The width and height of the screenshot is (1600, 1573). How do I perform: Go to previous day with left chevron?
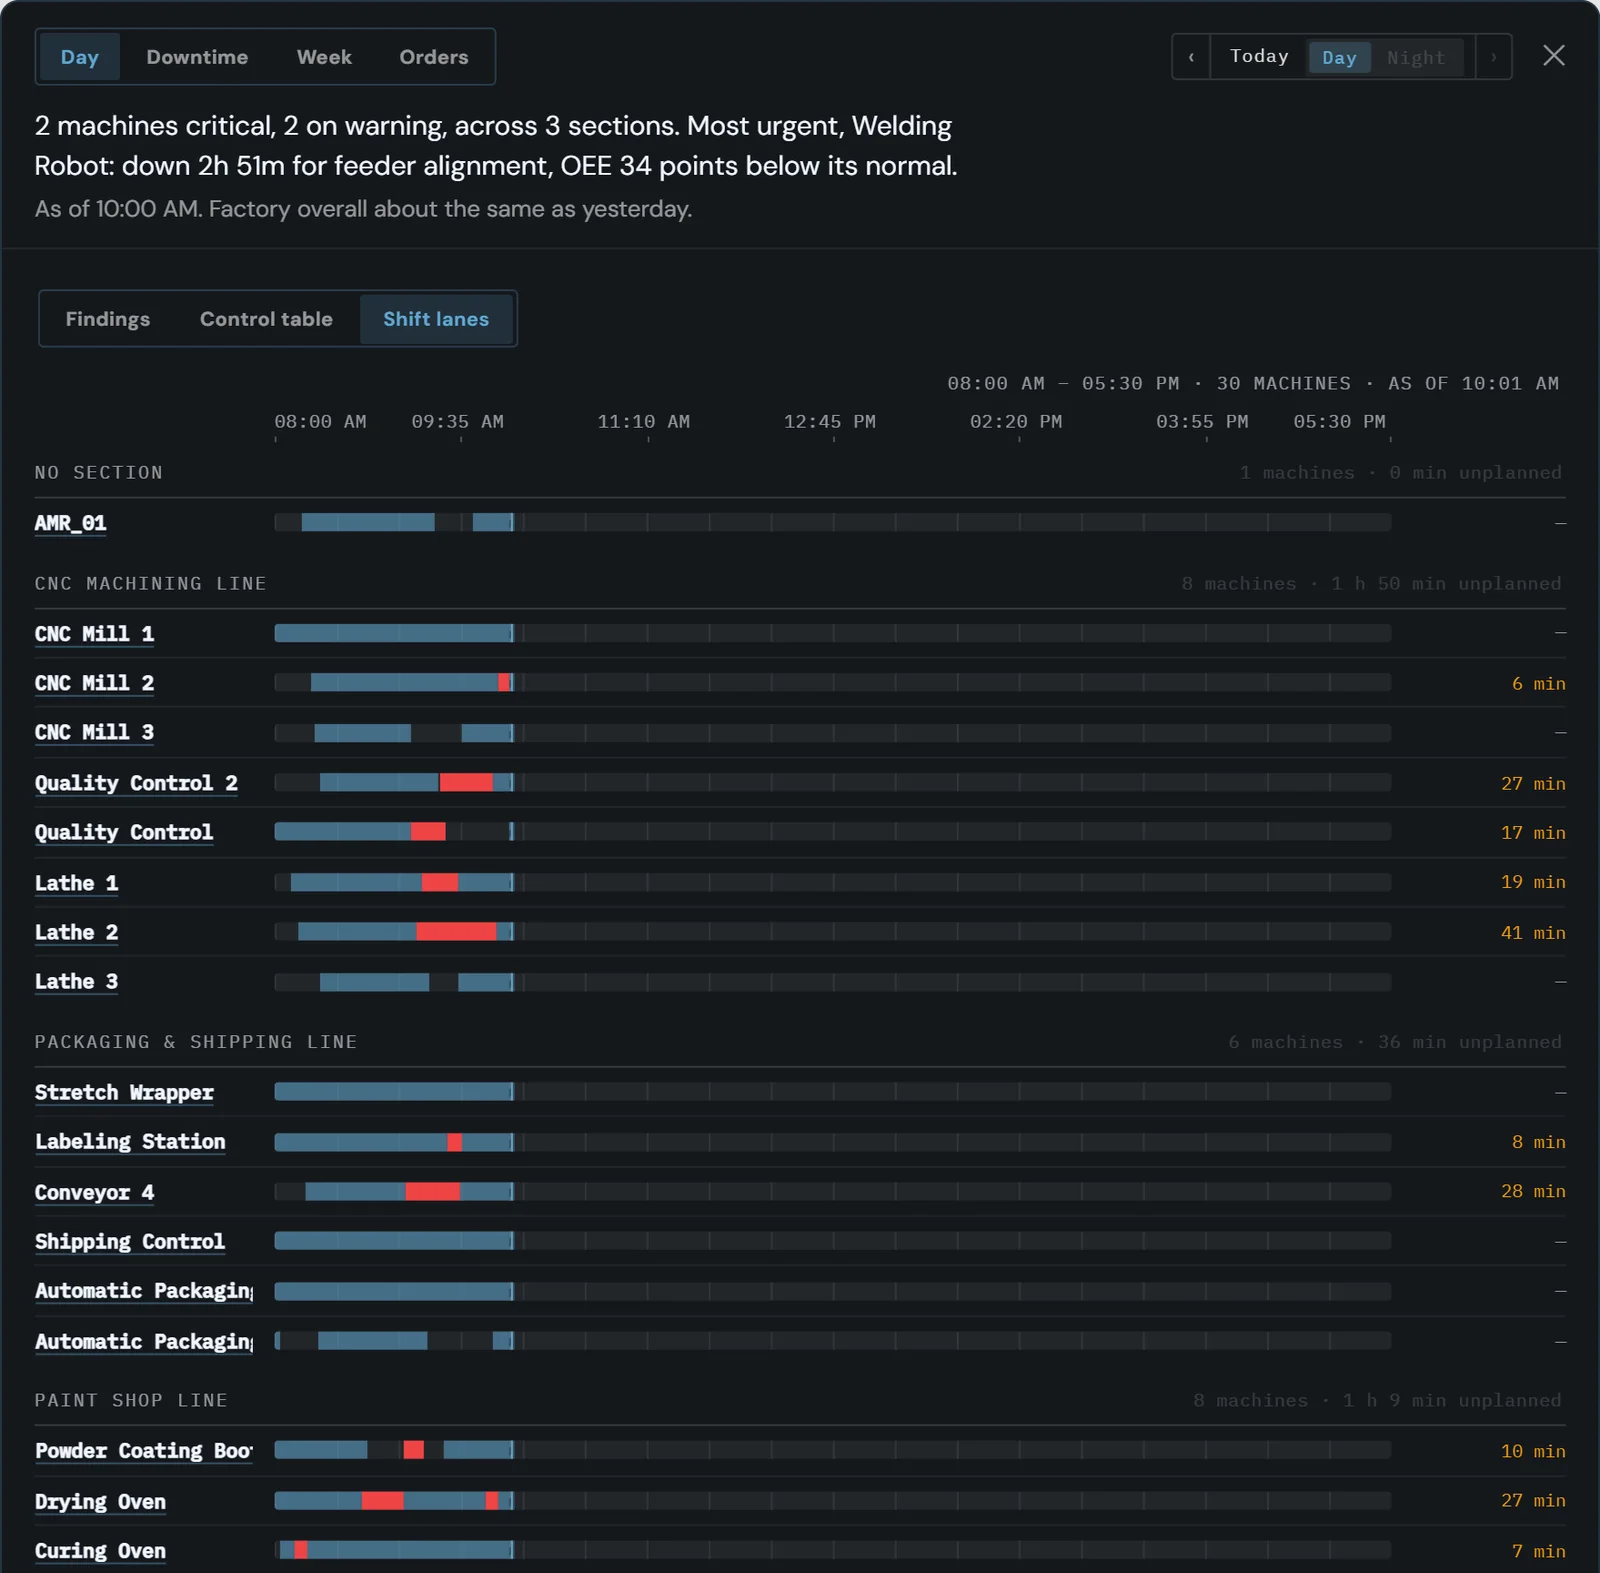pyautogui.click(x=1191, y=57)
